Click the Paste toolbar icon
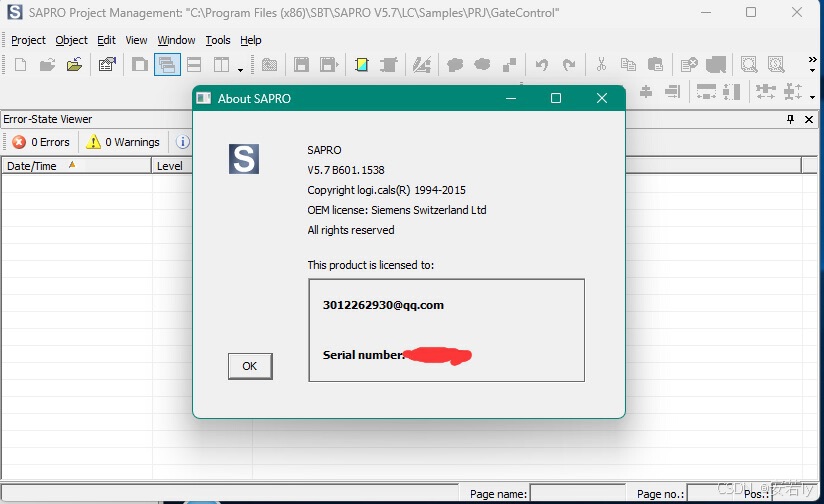Screen dimensions: 824x504 655,65
